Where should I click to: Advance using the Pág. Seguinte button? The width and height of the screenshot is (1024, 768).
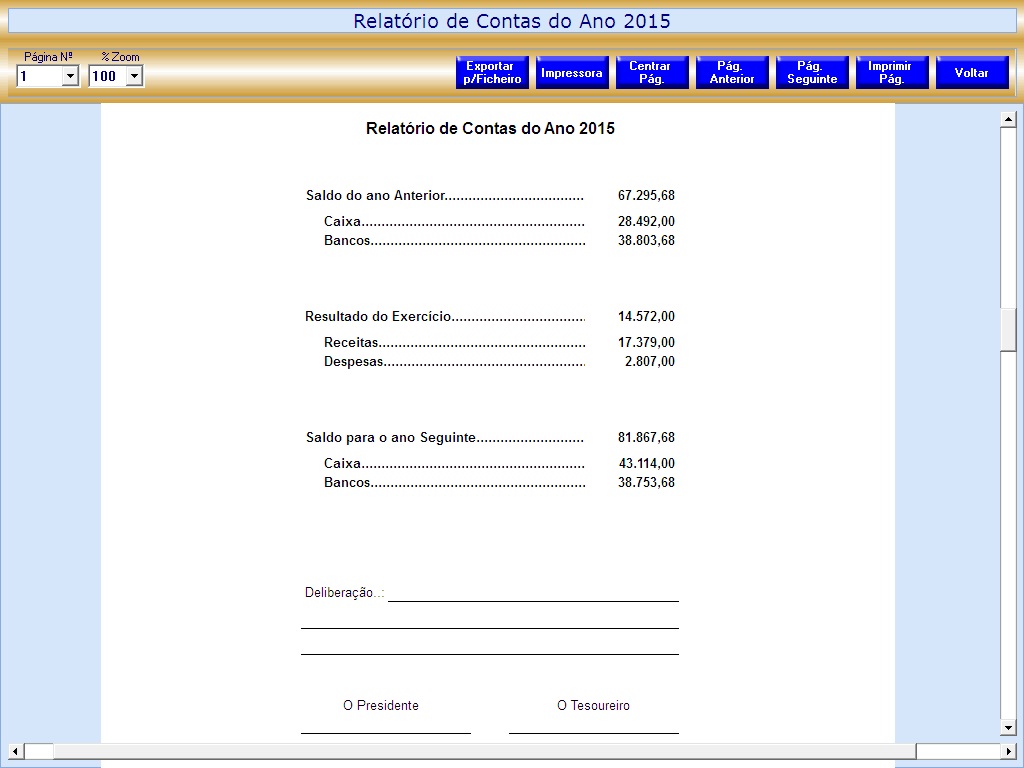[x=812, y=73]
